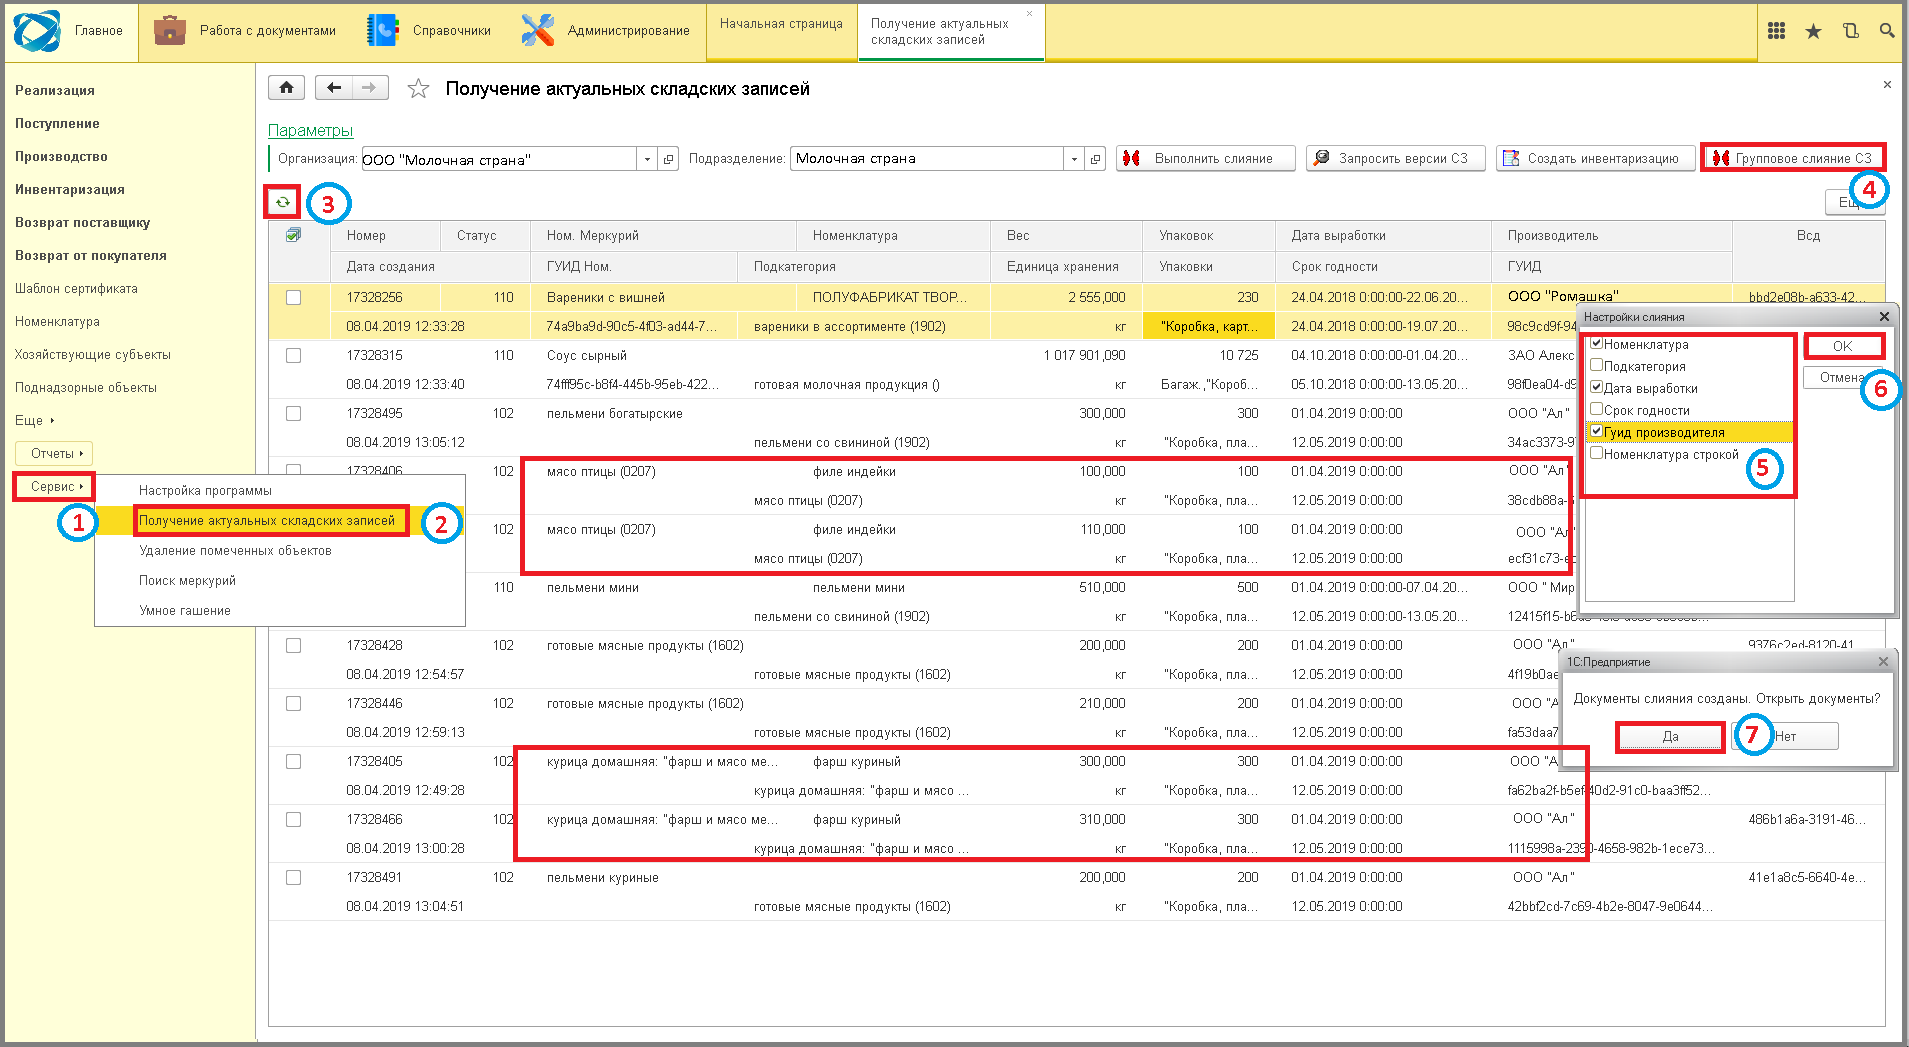Open history icon in top bar
Screen dimensions: 1909x1047
point(1851,31)
